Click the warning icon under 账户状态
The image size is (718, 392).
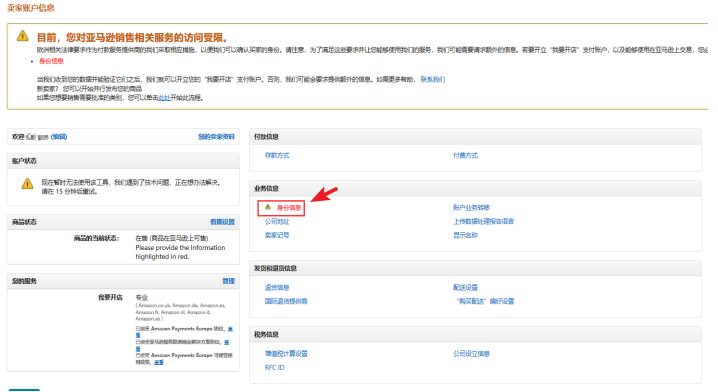coord(27,184)
